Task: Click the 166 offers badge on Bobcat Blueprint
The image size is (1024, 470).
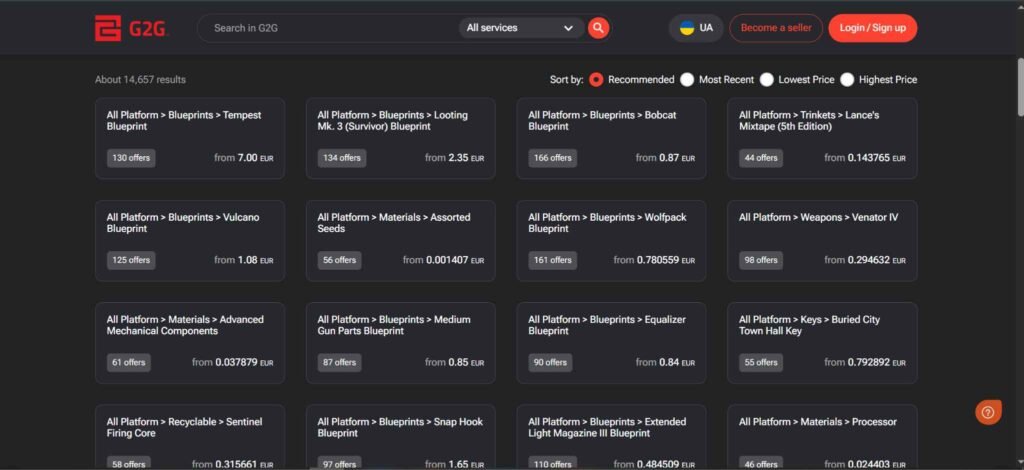Action: click(553, 158)
